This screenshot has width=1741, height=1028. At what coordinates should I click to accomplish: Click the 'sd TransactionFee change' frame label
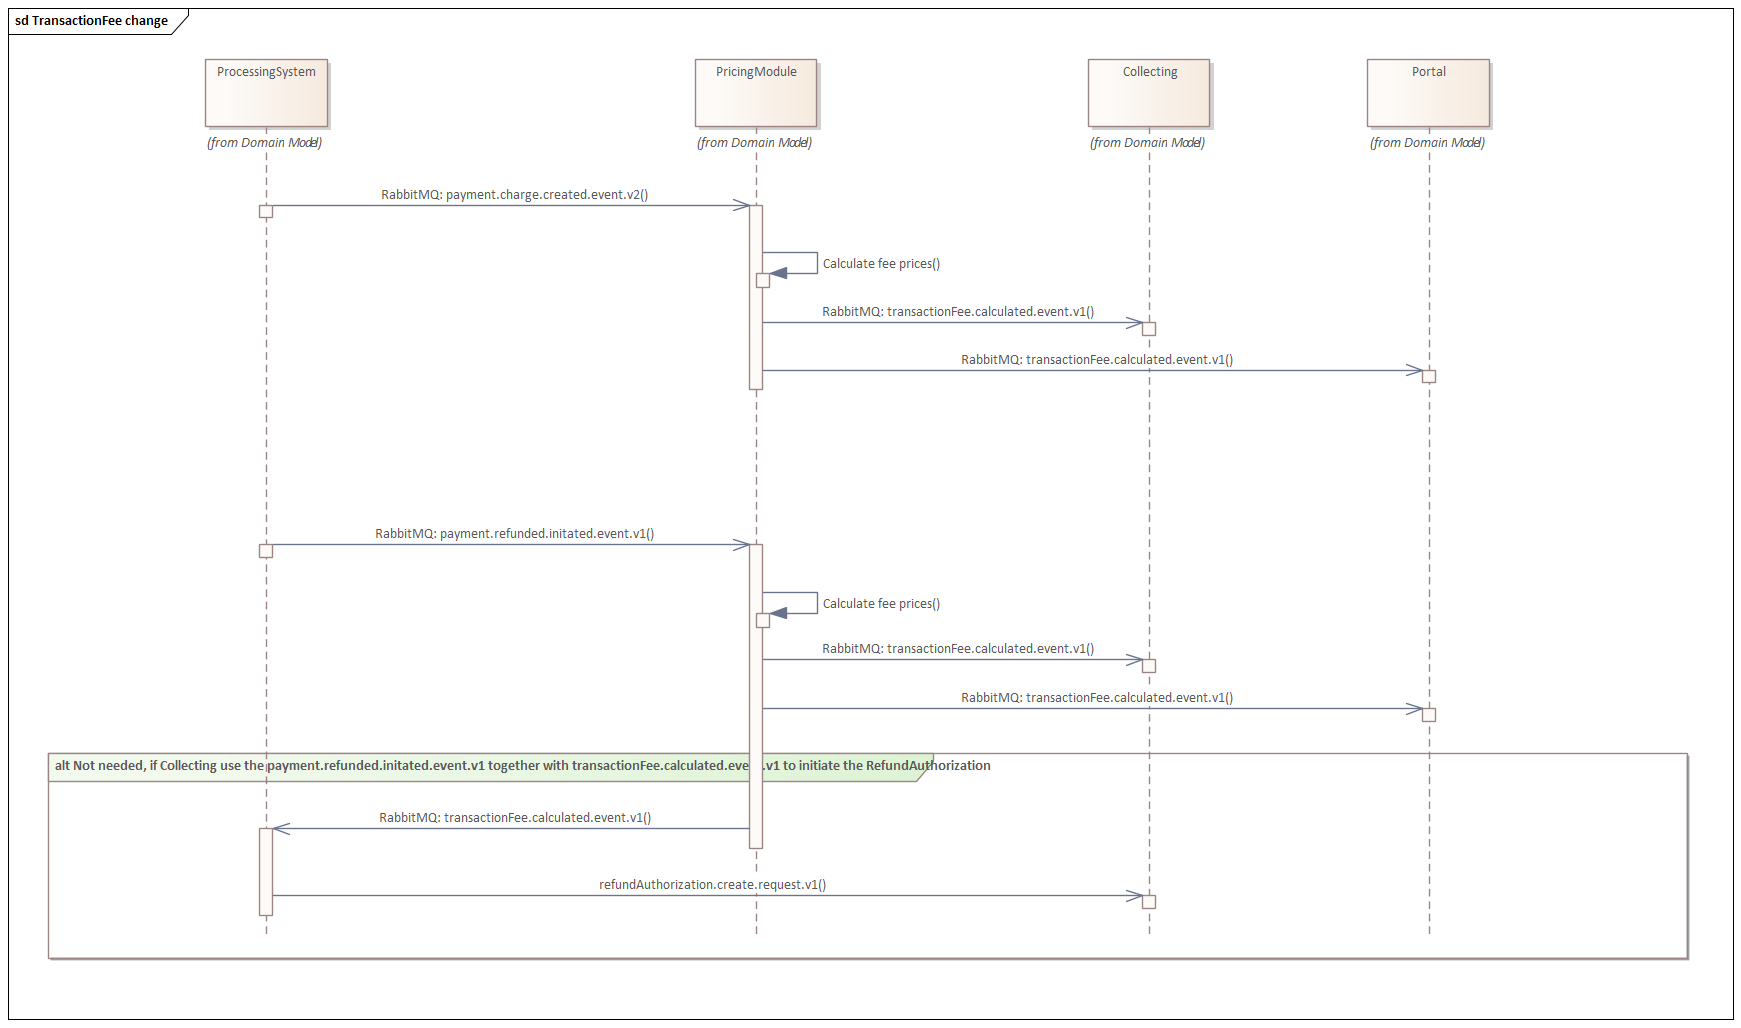pos(92,21)
